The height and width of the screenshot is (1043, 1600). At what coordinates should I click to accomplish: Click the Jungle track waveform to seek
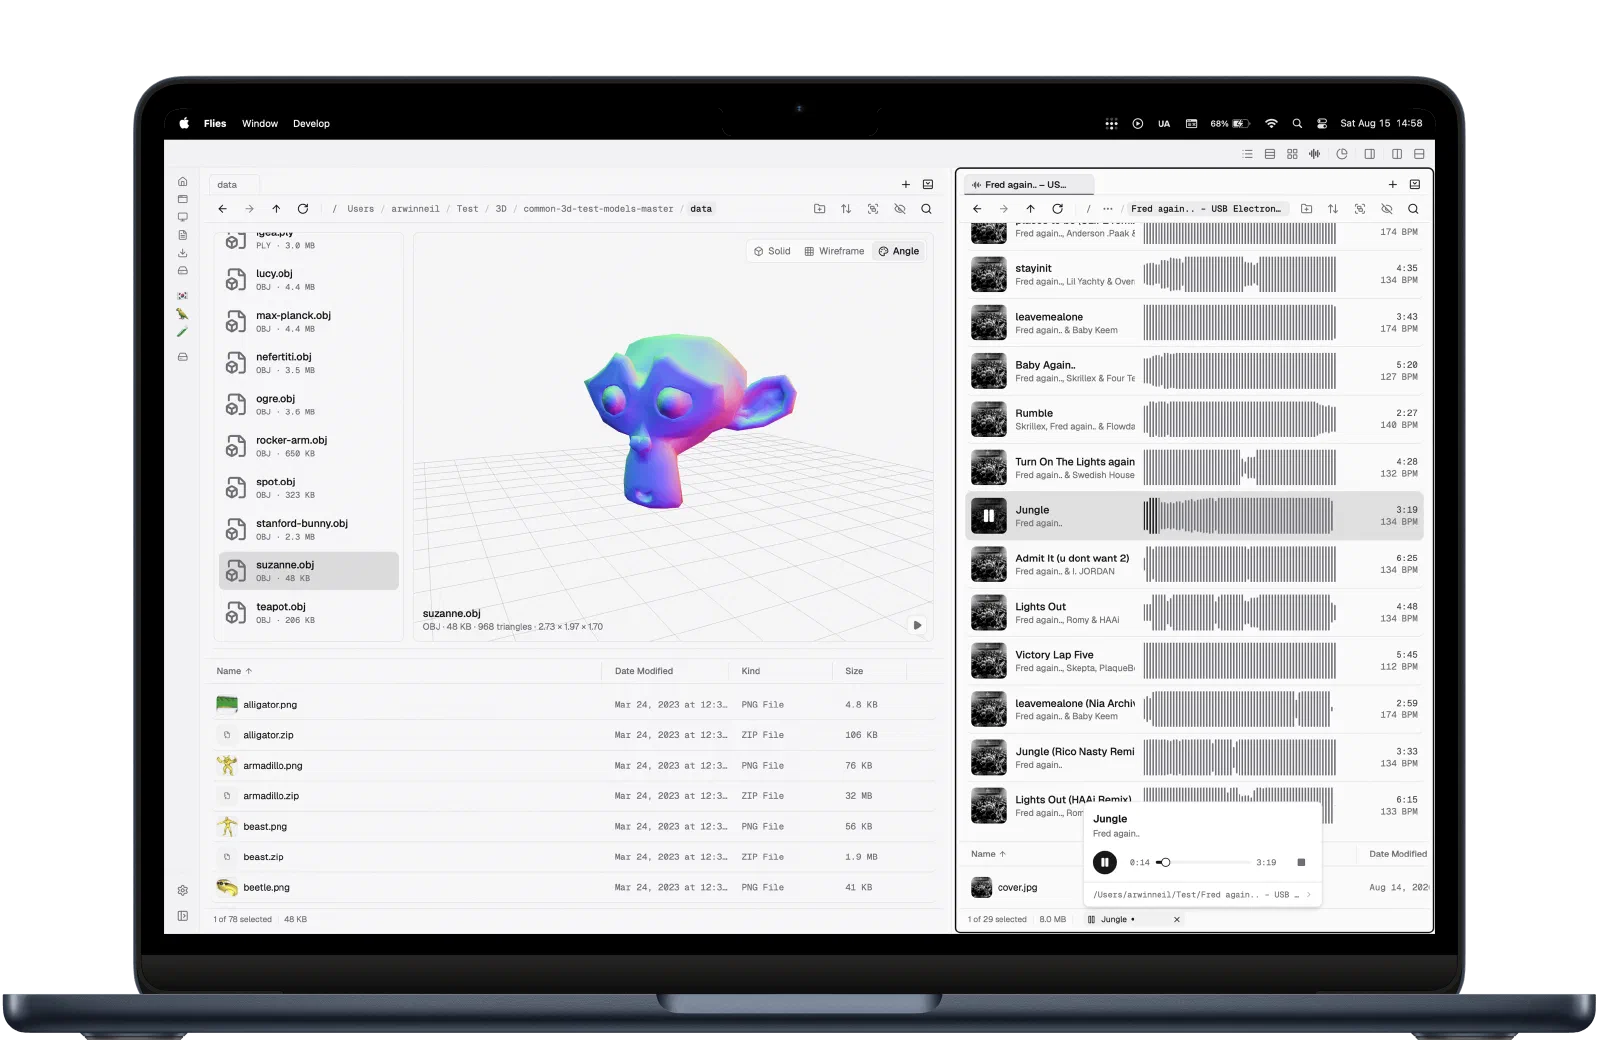(1239, 516)
